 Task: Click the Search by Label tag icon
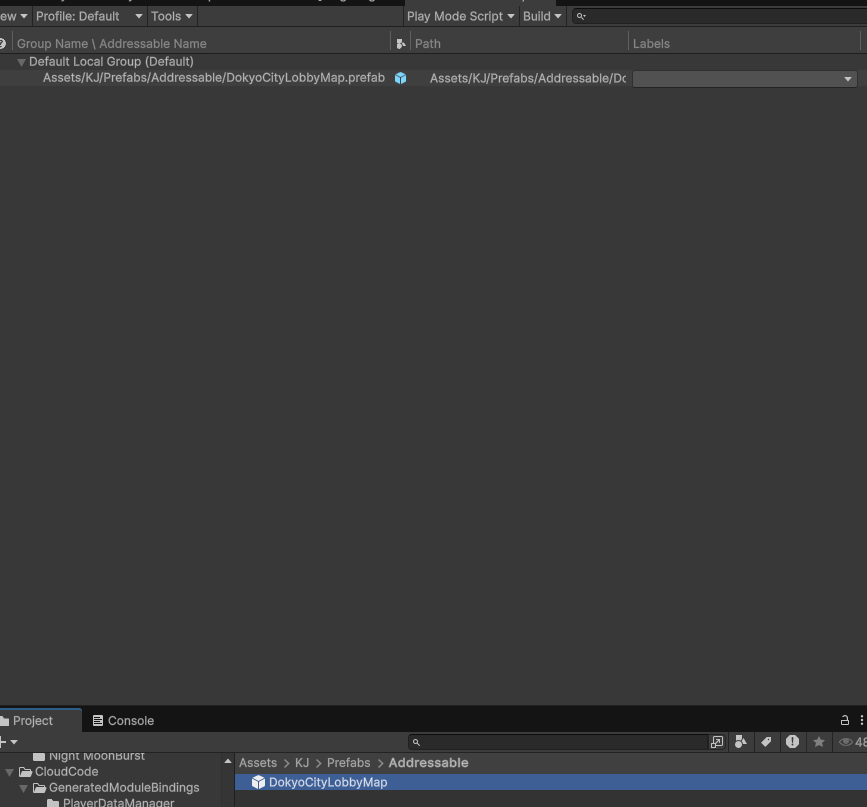pyautogui.click(x=766, y=742)
